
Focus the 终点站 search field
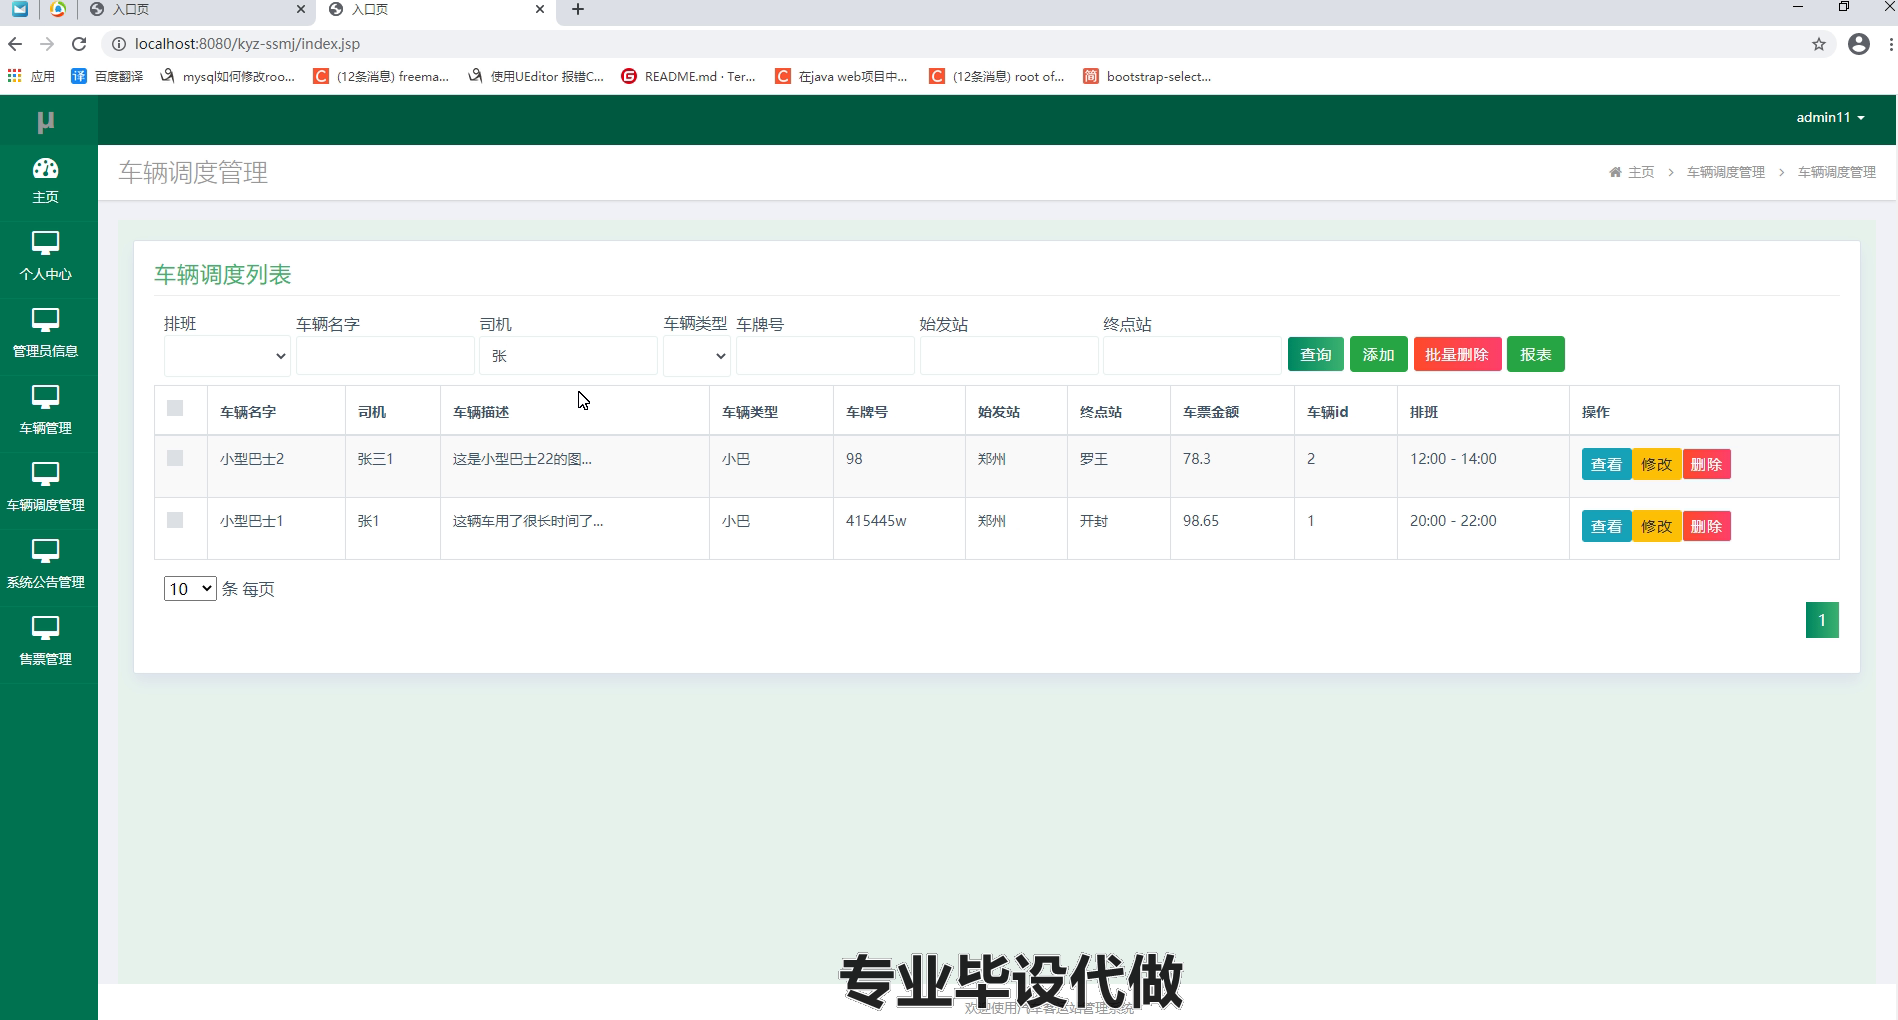click(1192, 356)
